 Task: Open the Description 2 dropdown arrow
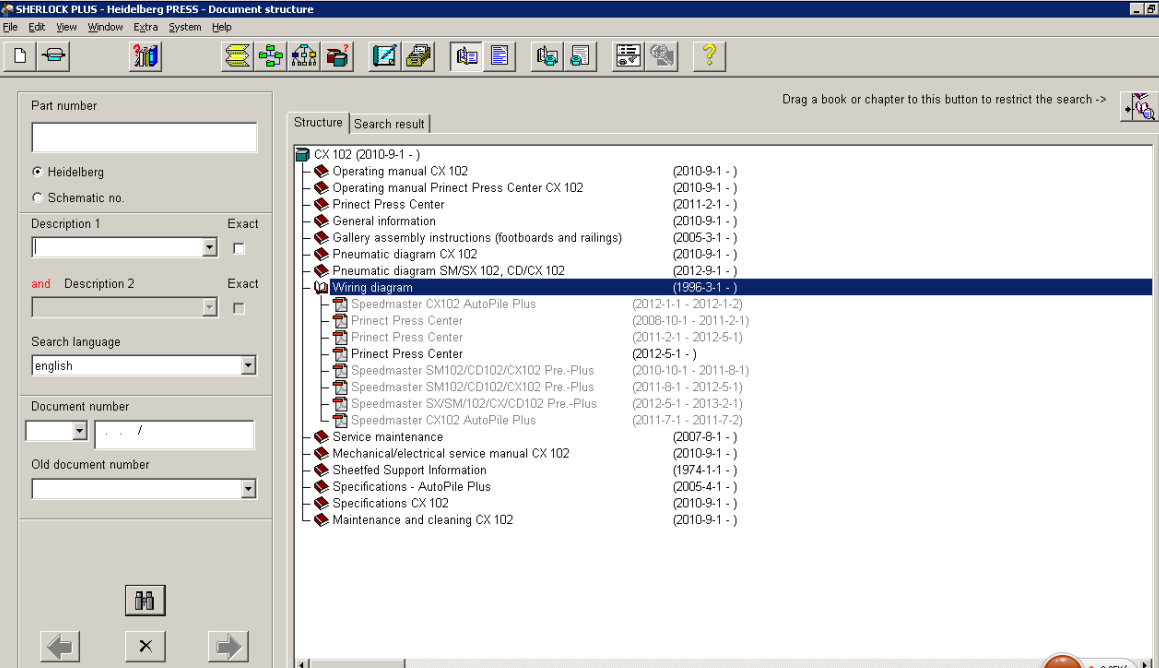(x=210, y=307)
